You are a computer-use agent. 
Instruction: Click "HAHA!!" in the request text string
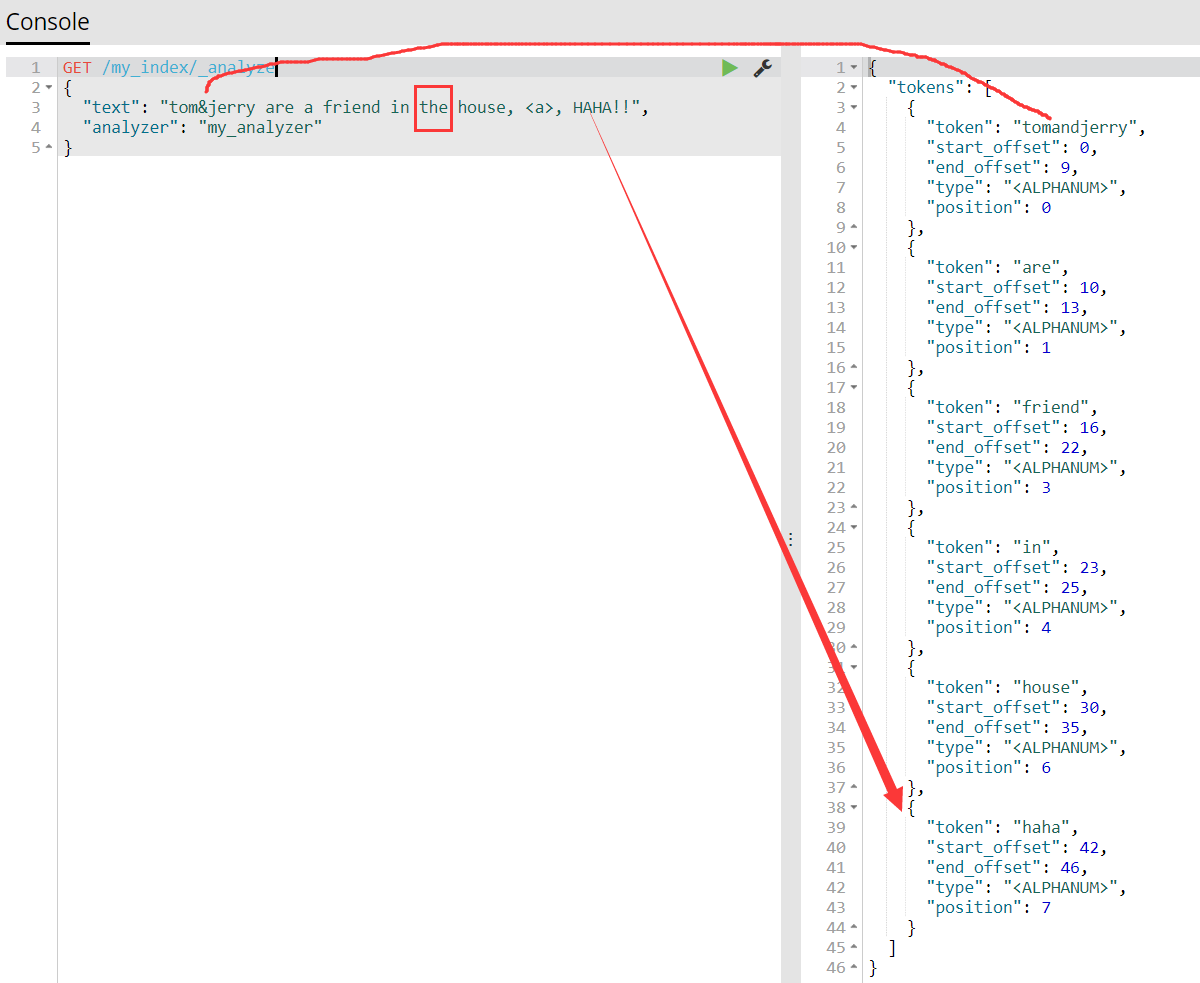tap(602, 107)
